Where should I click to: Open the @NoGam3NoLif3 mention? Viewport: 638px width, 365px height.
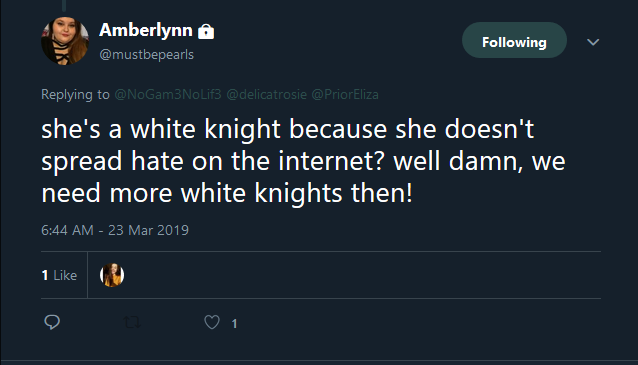point(168,94)
